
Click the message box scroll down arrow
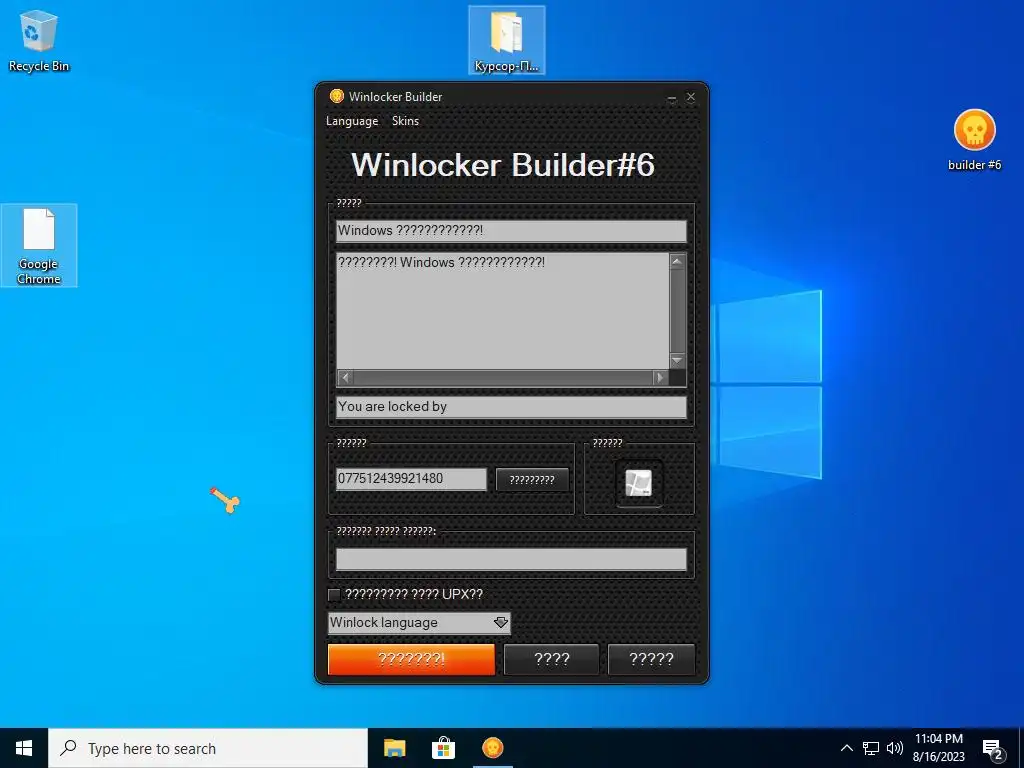[677, 360]
